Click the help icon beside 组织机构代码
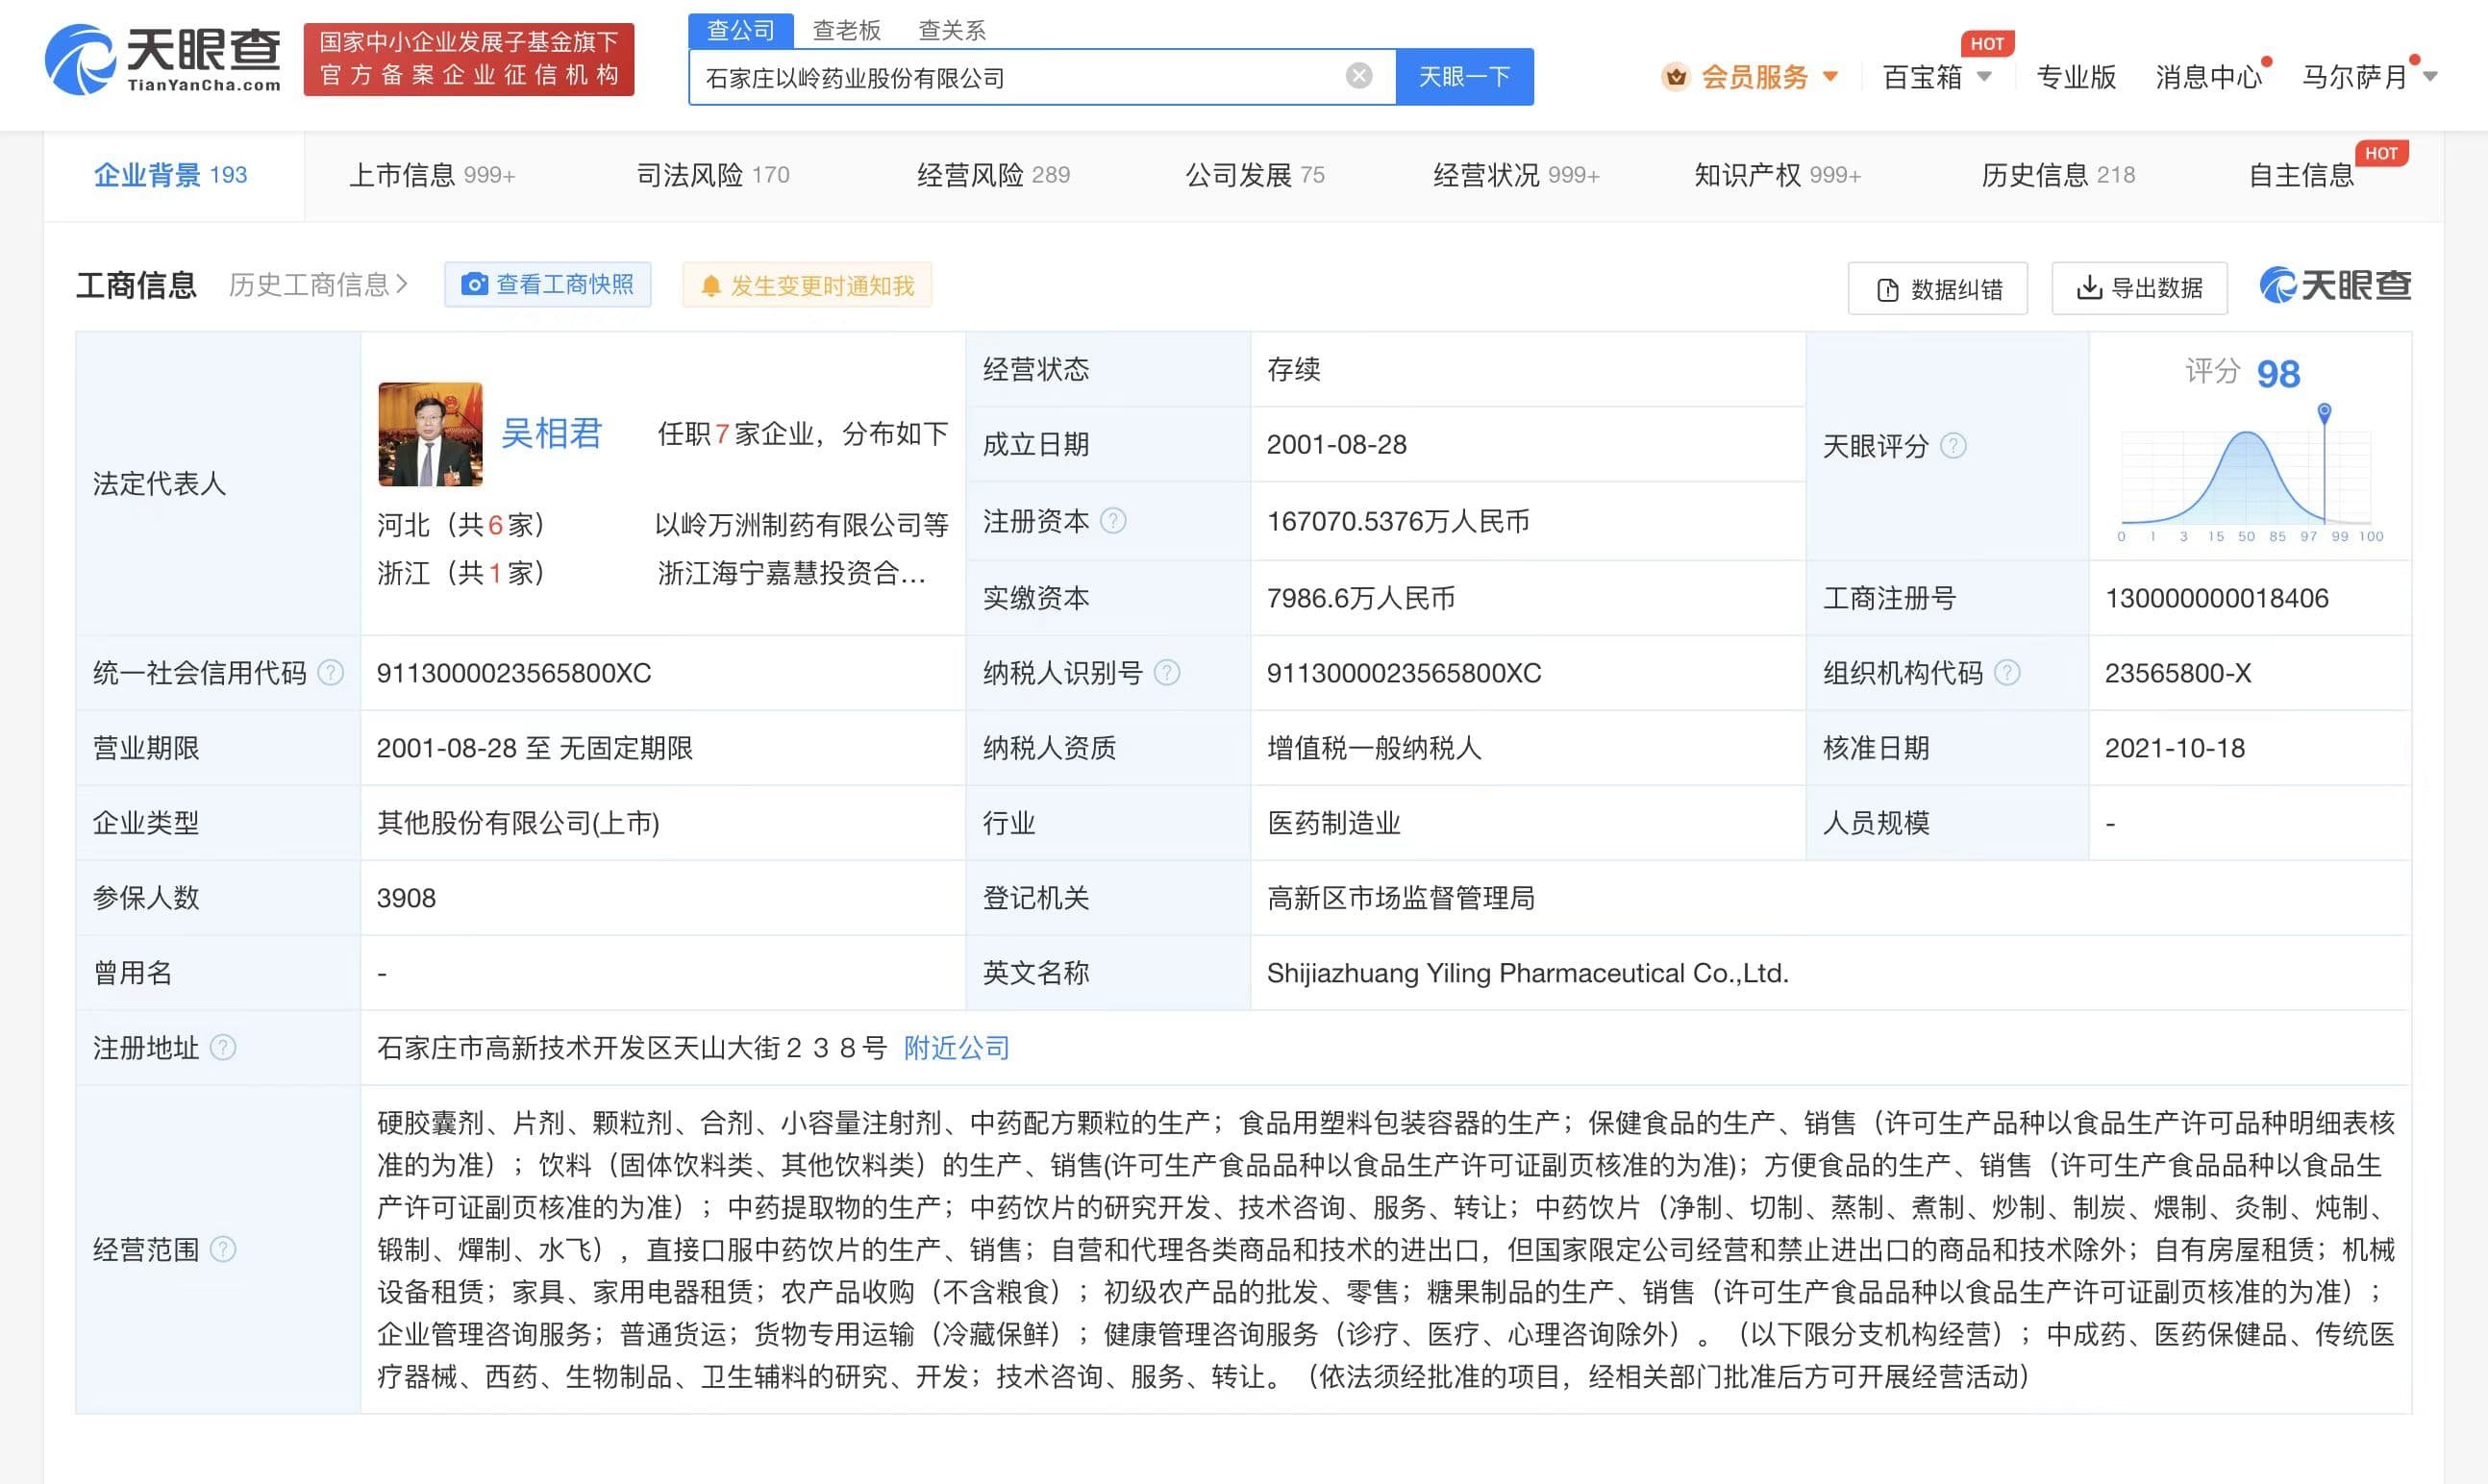Image resolution: width=2488 pixels, height=1484 pixels. (x=2006, y=673)
